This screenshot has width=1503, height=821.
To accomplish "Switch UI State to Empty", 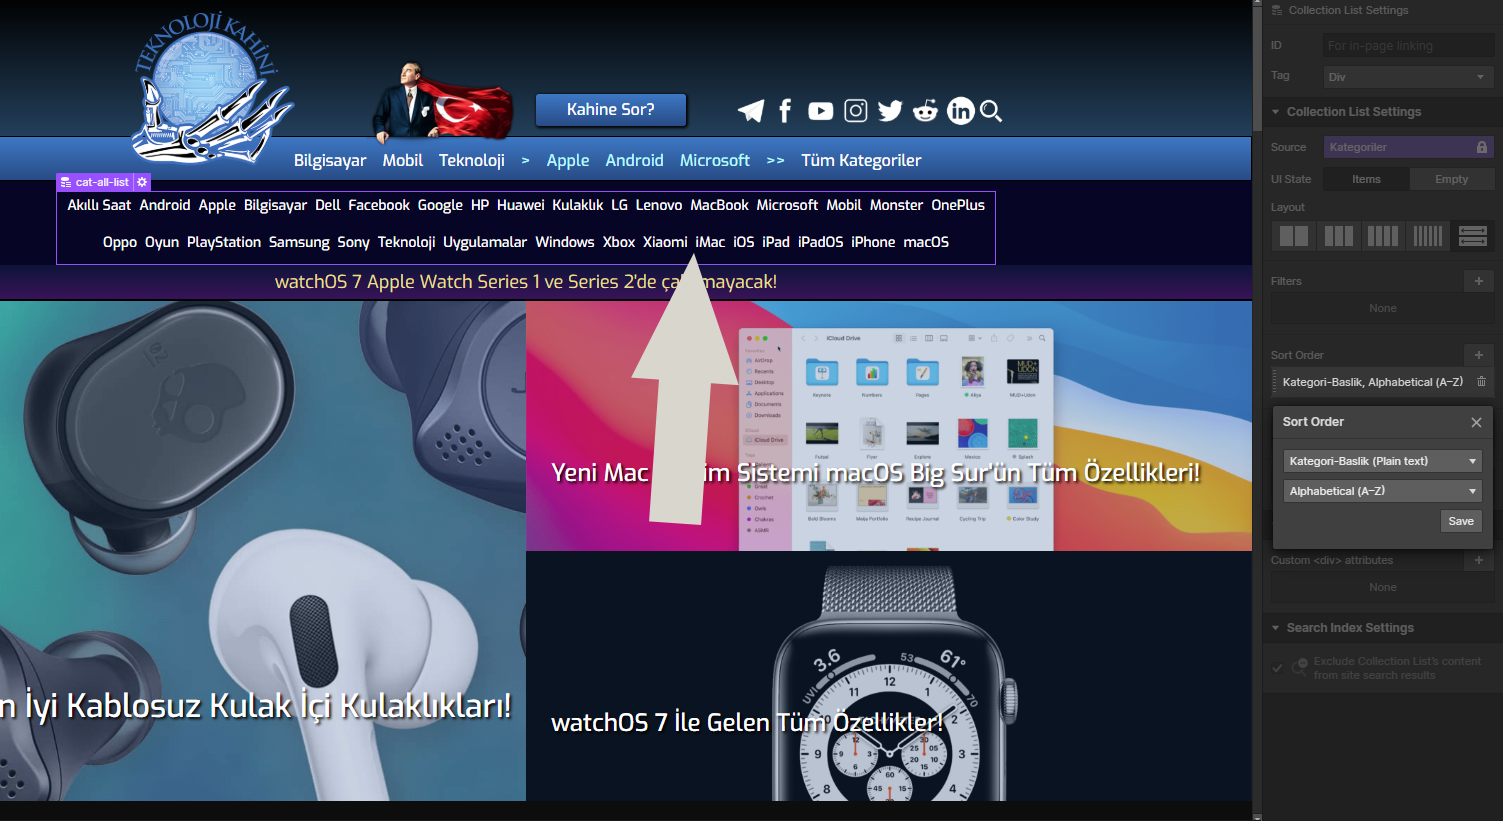I will tap(1452, 179).
